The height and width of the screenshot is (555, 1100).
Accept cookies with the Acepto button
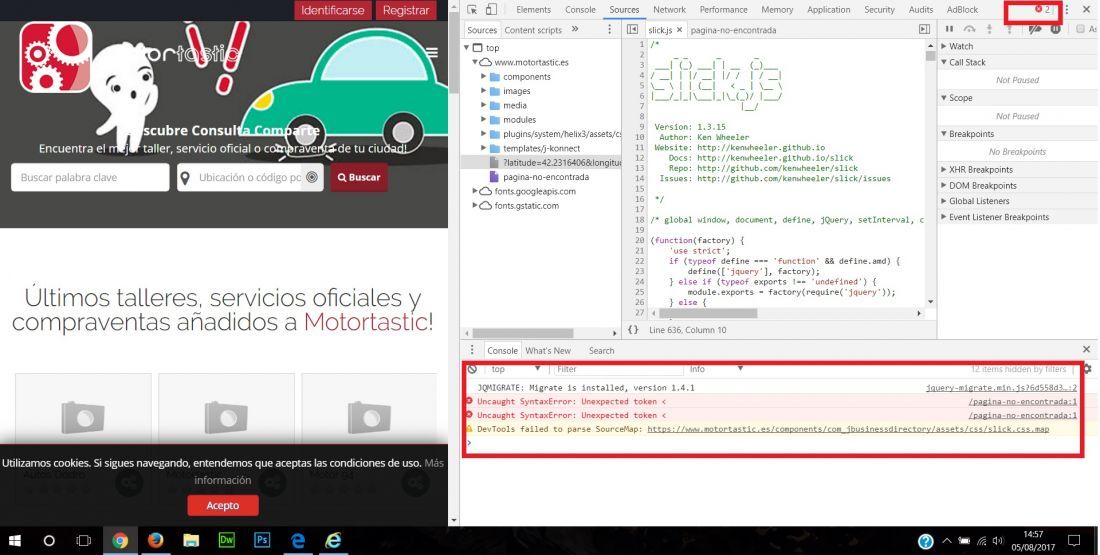(223, 505)
